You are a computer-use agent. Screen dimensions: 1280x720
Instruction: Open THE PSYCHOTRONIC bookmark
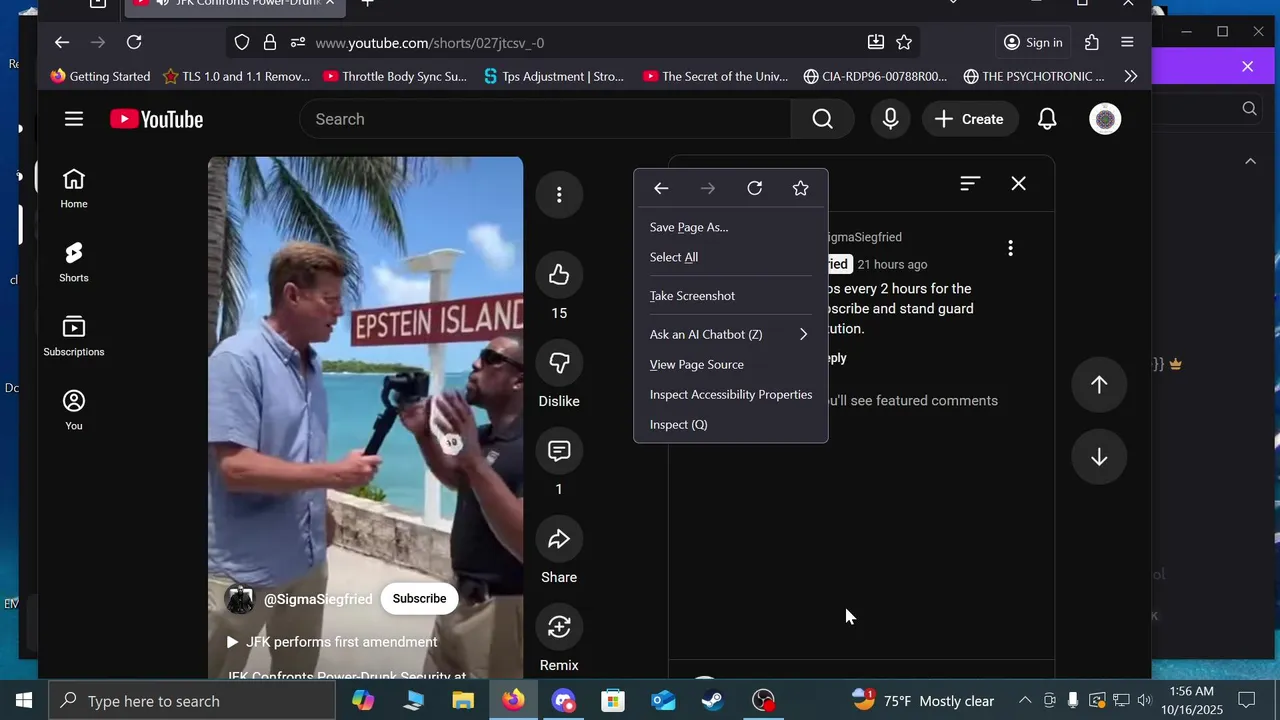pyautogui.click(x=1034, y=76)
